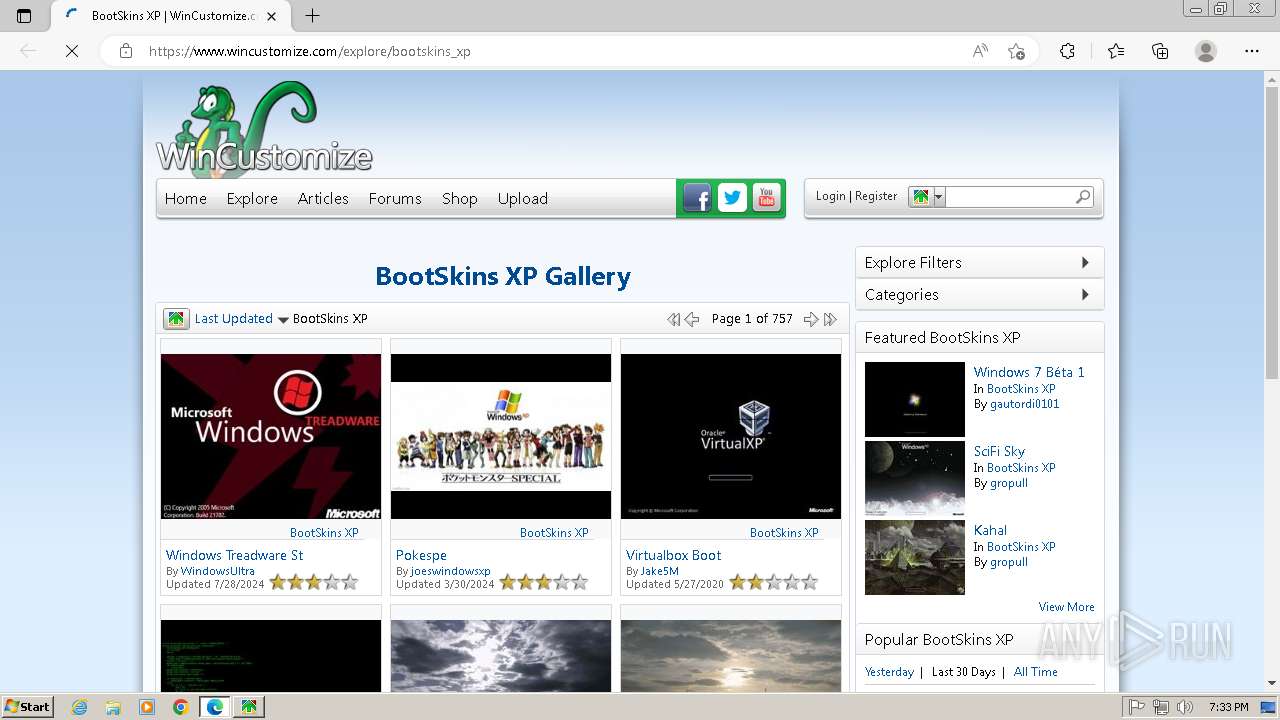
Task: Open Virtualbox Boot skin link
Action: coord(673,555)
